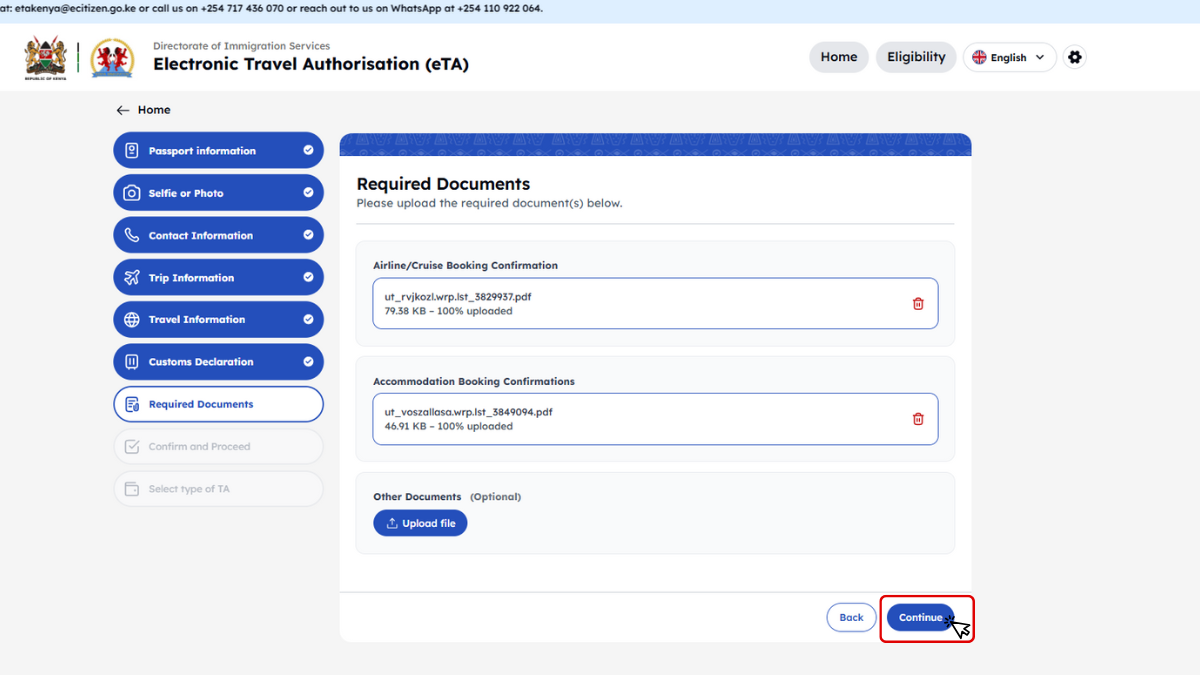Click the checkmark on the Customs Declaration step
Screen dimensions: 1200x675
[308, 362]
